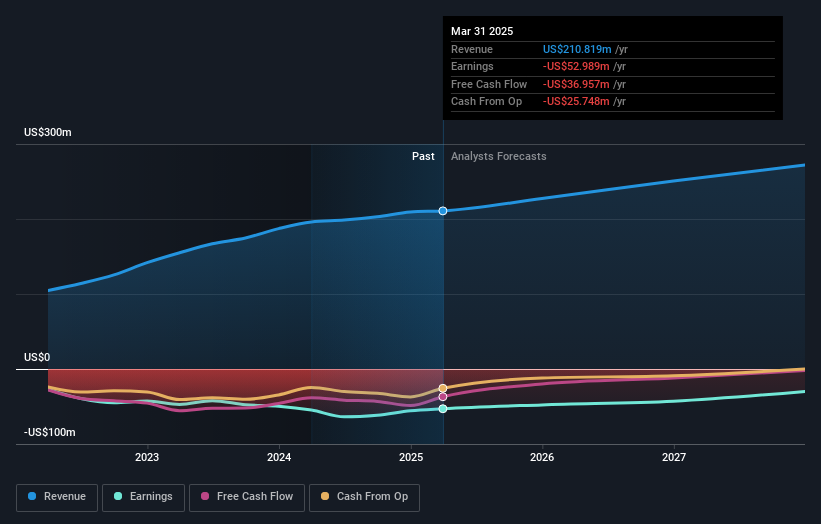The image size is (821, 524).
Task: Click the Mar 31 2025 tooltip date
Action: (x=482, y=31)
